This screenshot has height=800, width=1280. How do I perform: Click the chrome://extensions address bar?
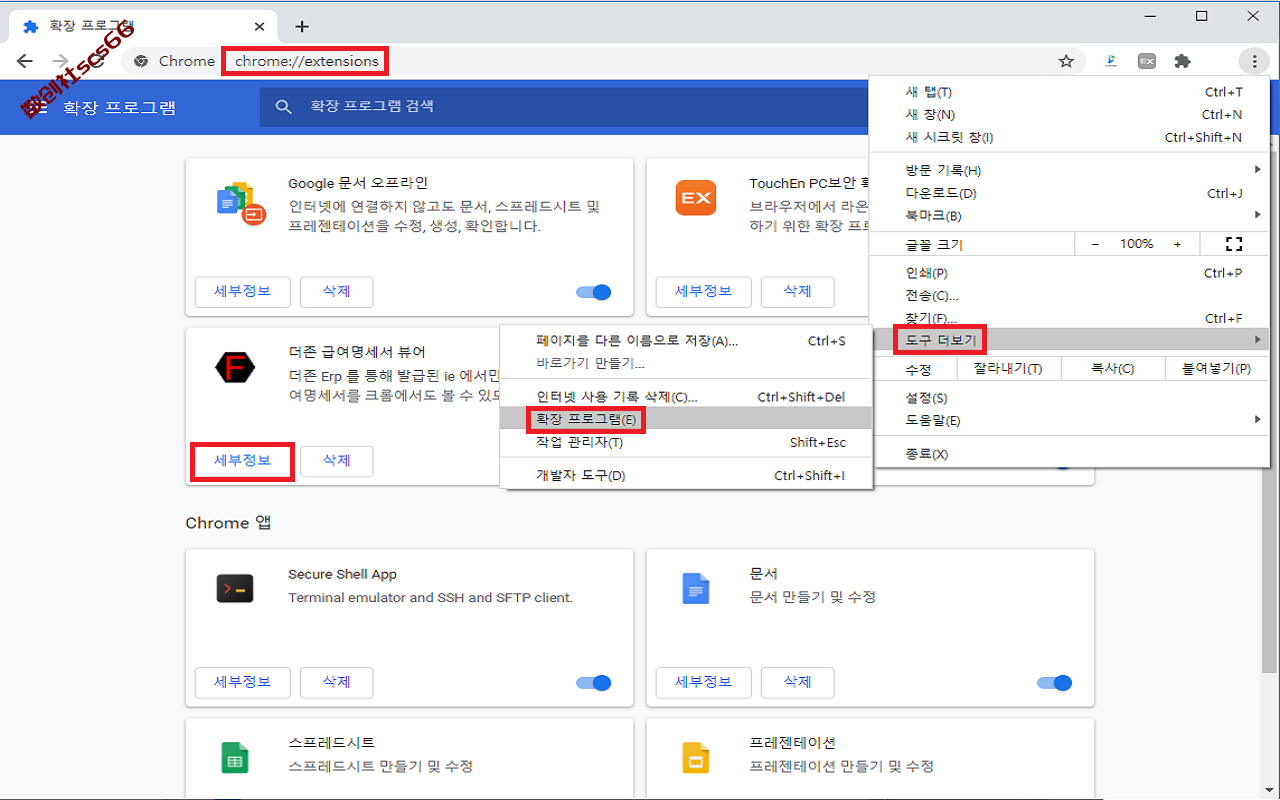pos(306,61)
